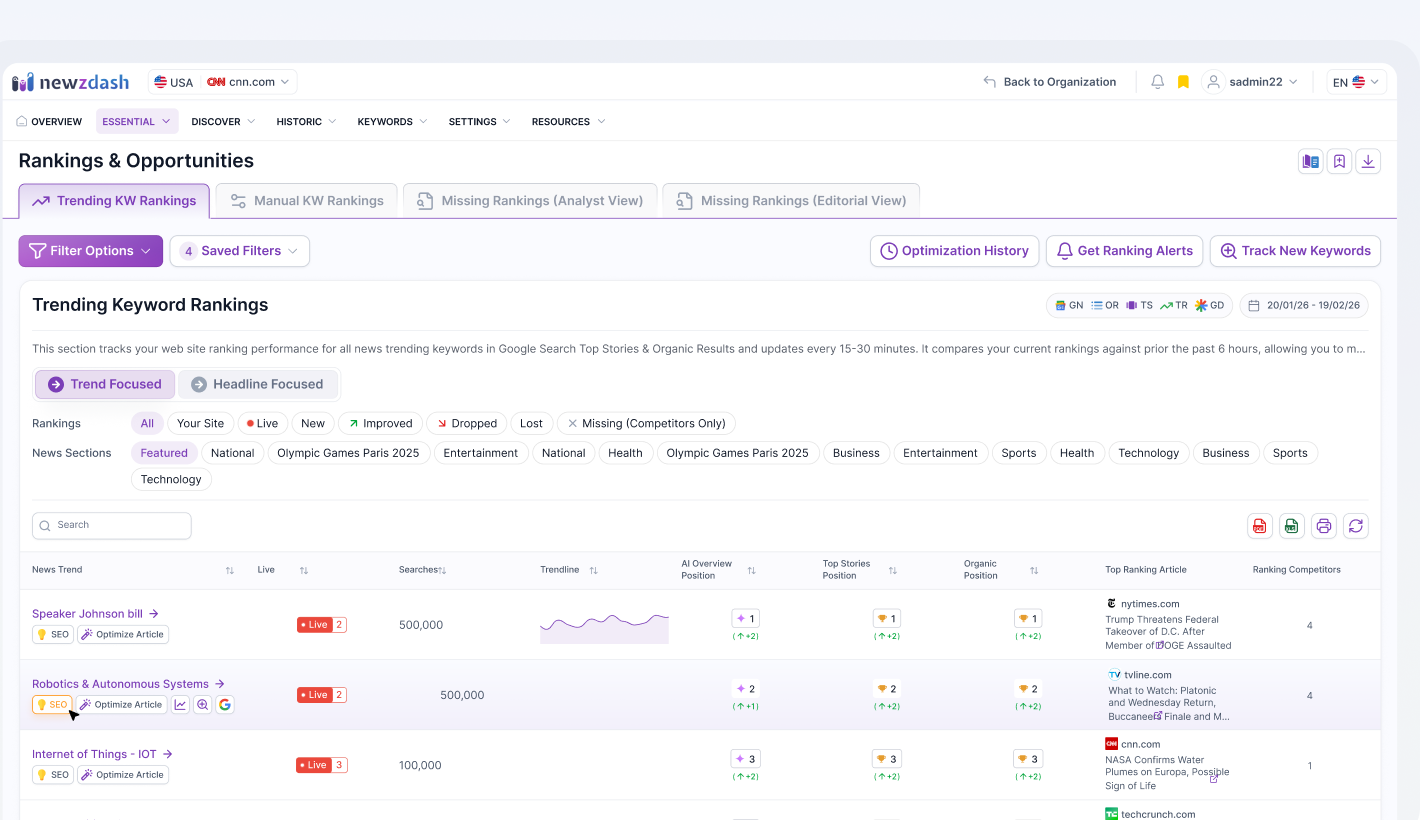
Task: Click the add bookmark icon
Action: point(1340,161)
